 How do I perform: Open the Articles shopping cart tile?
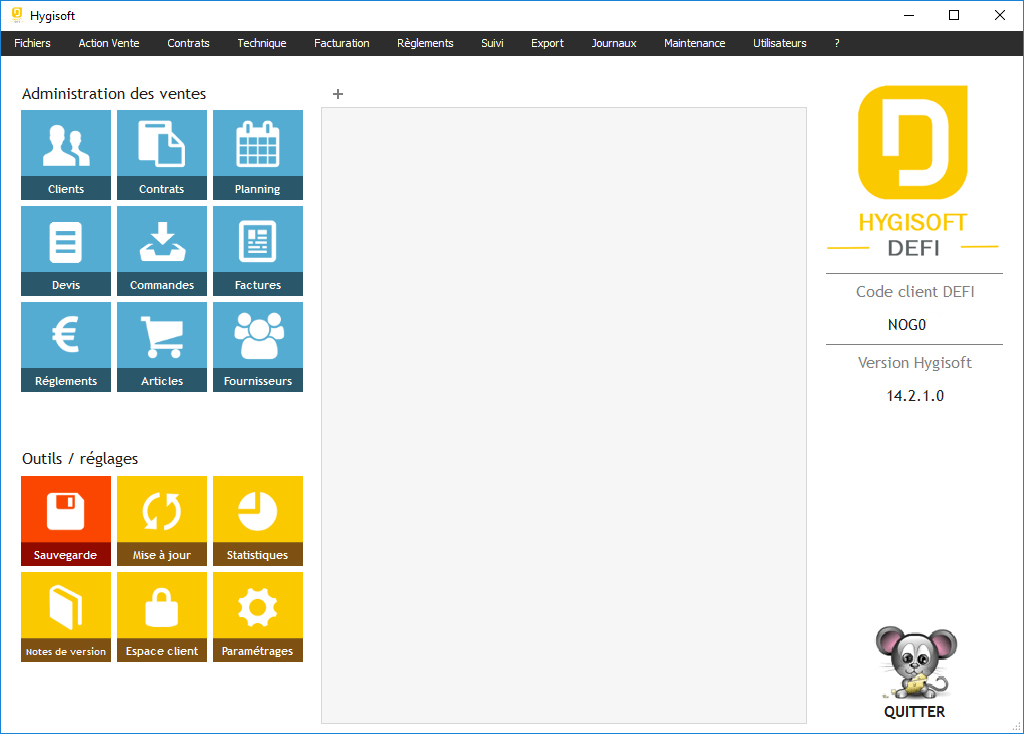coord(162,347)
